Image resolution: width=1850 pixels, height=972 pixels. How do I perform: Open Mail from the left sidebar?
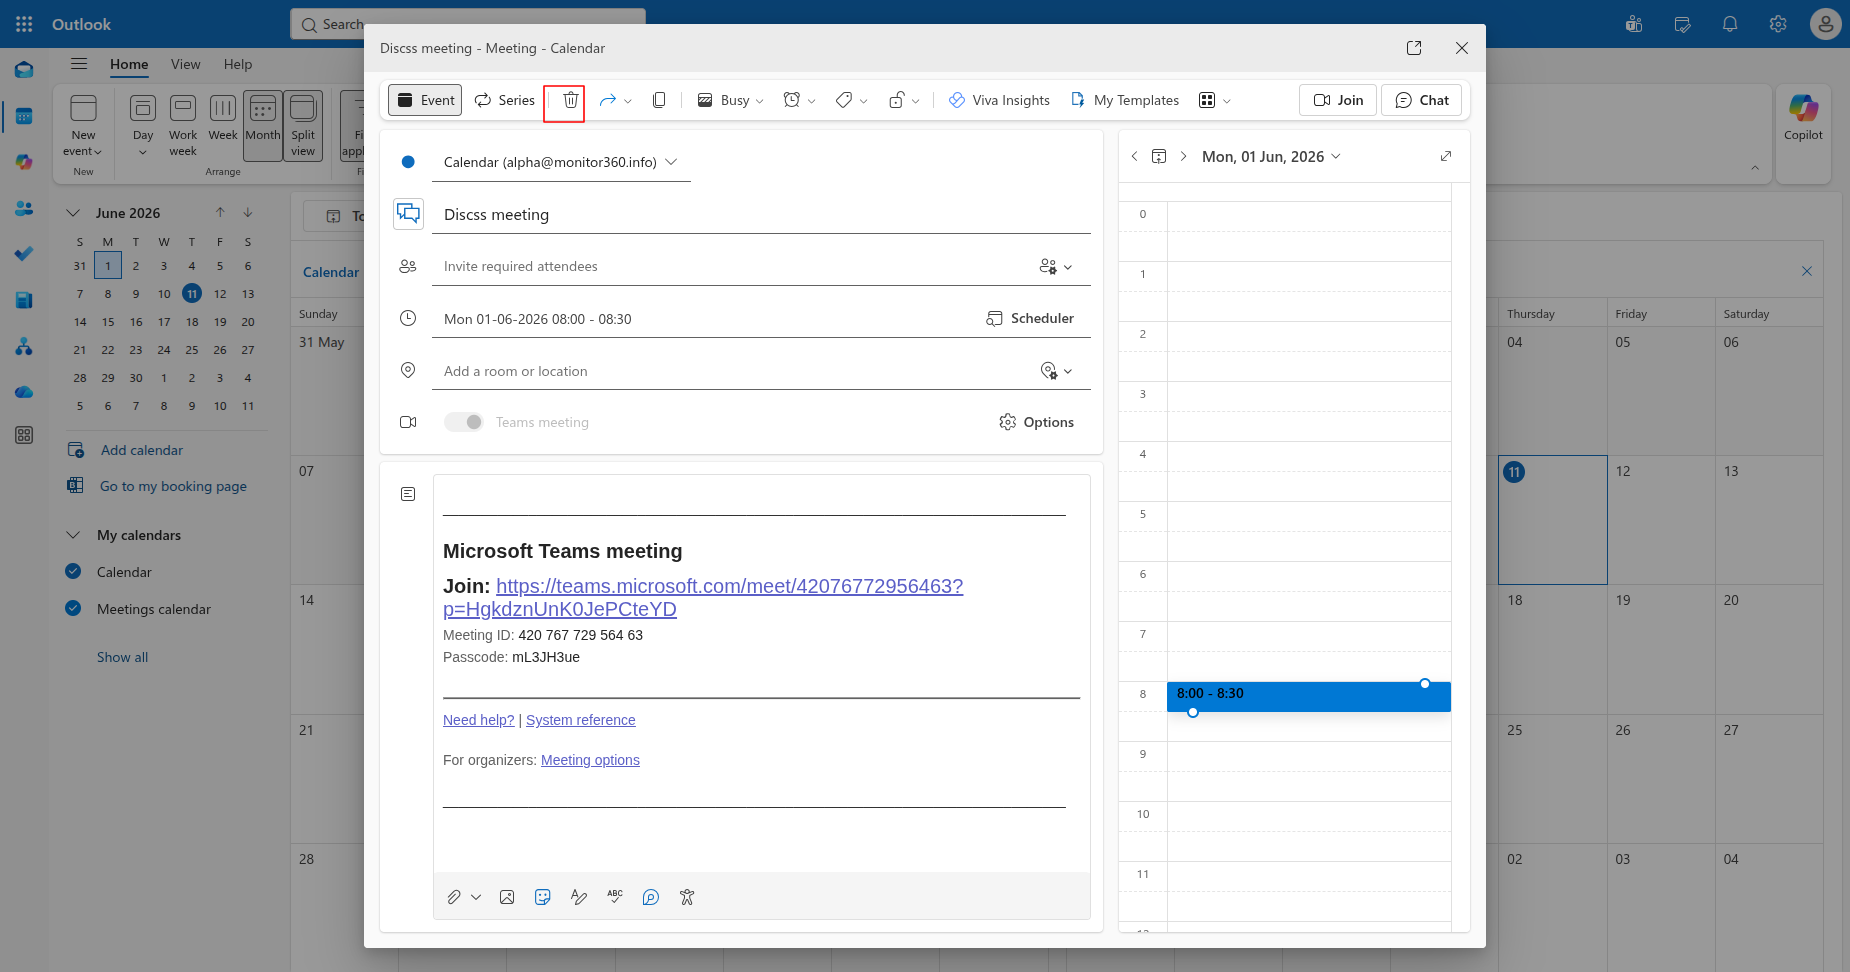coord(24,70)
